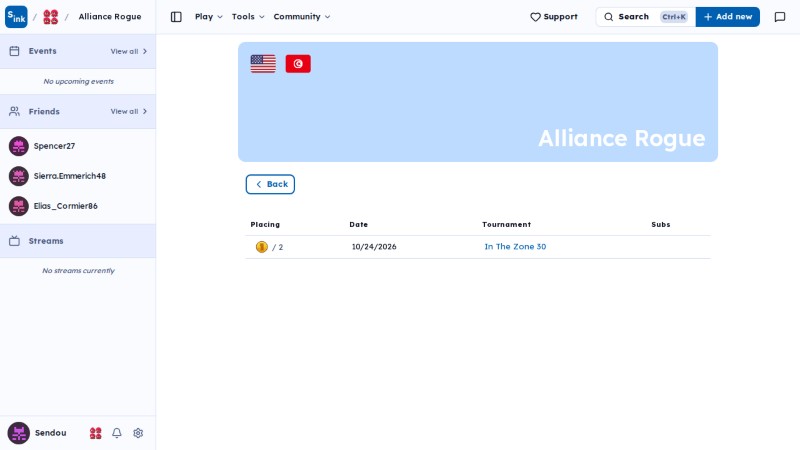Screen dimensions: 800x450
Task: Click Spencer27's avatar
Action: coord(19,146)
